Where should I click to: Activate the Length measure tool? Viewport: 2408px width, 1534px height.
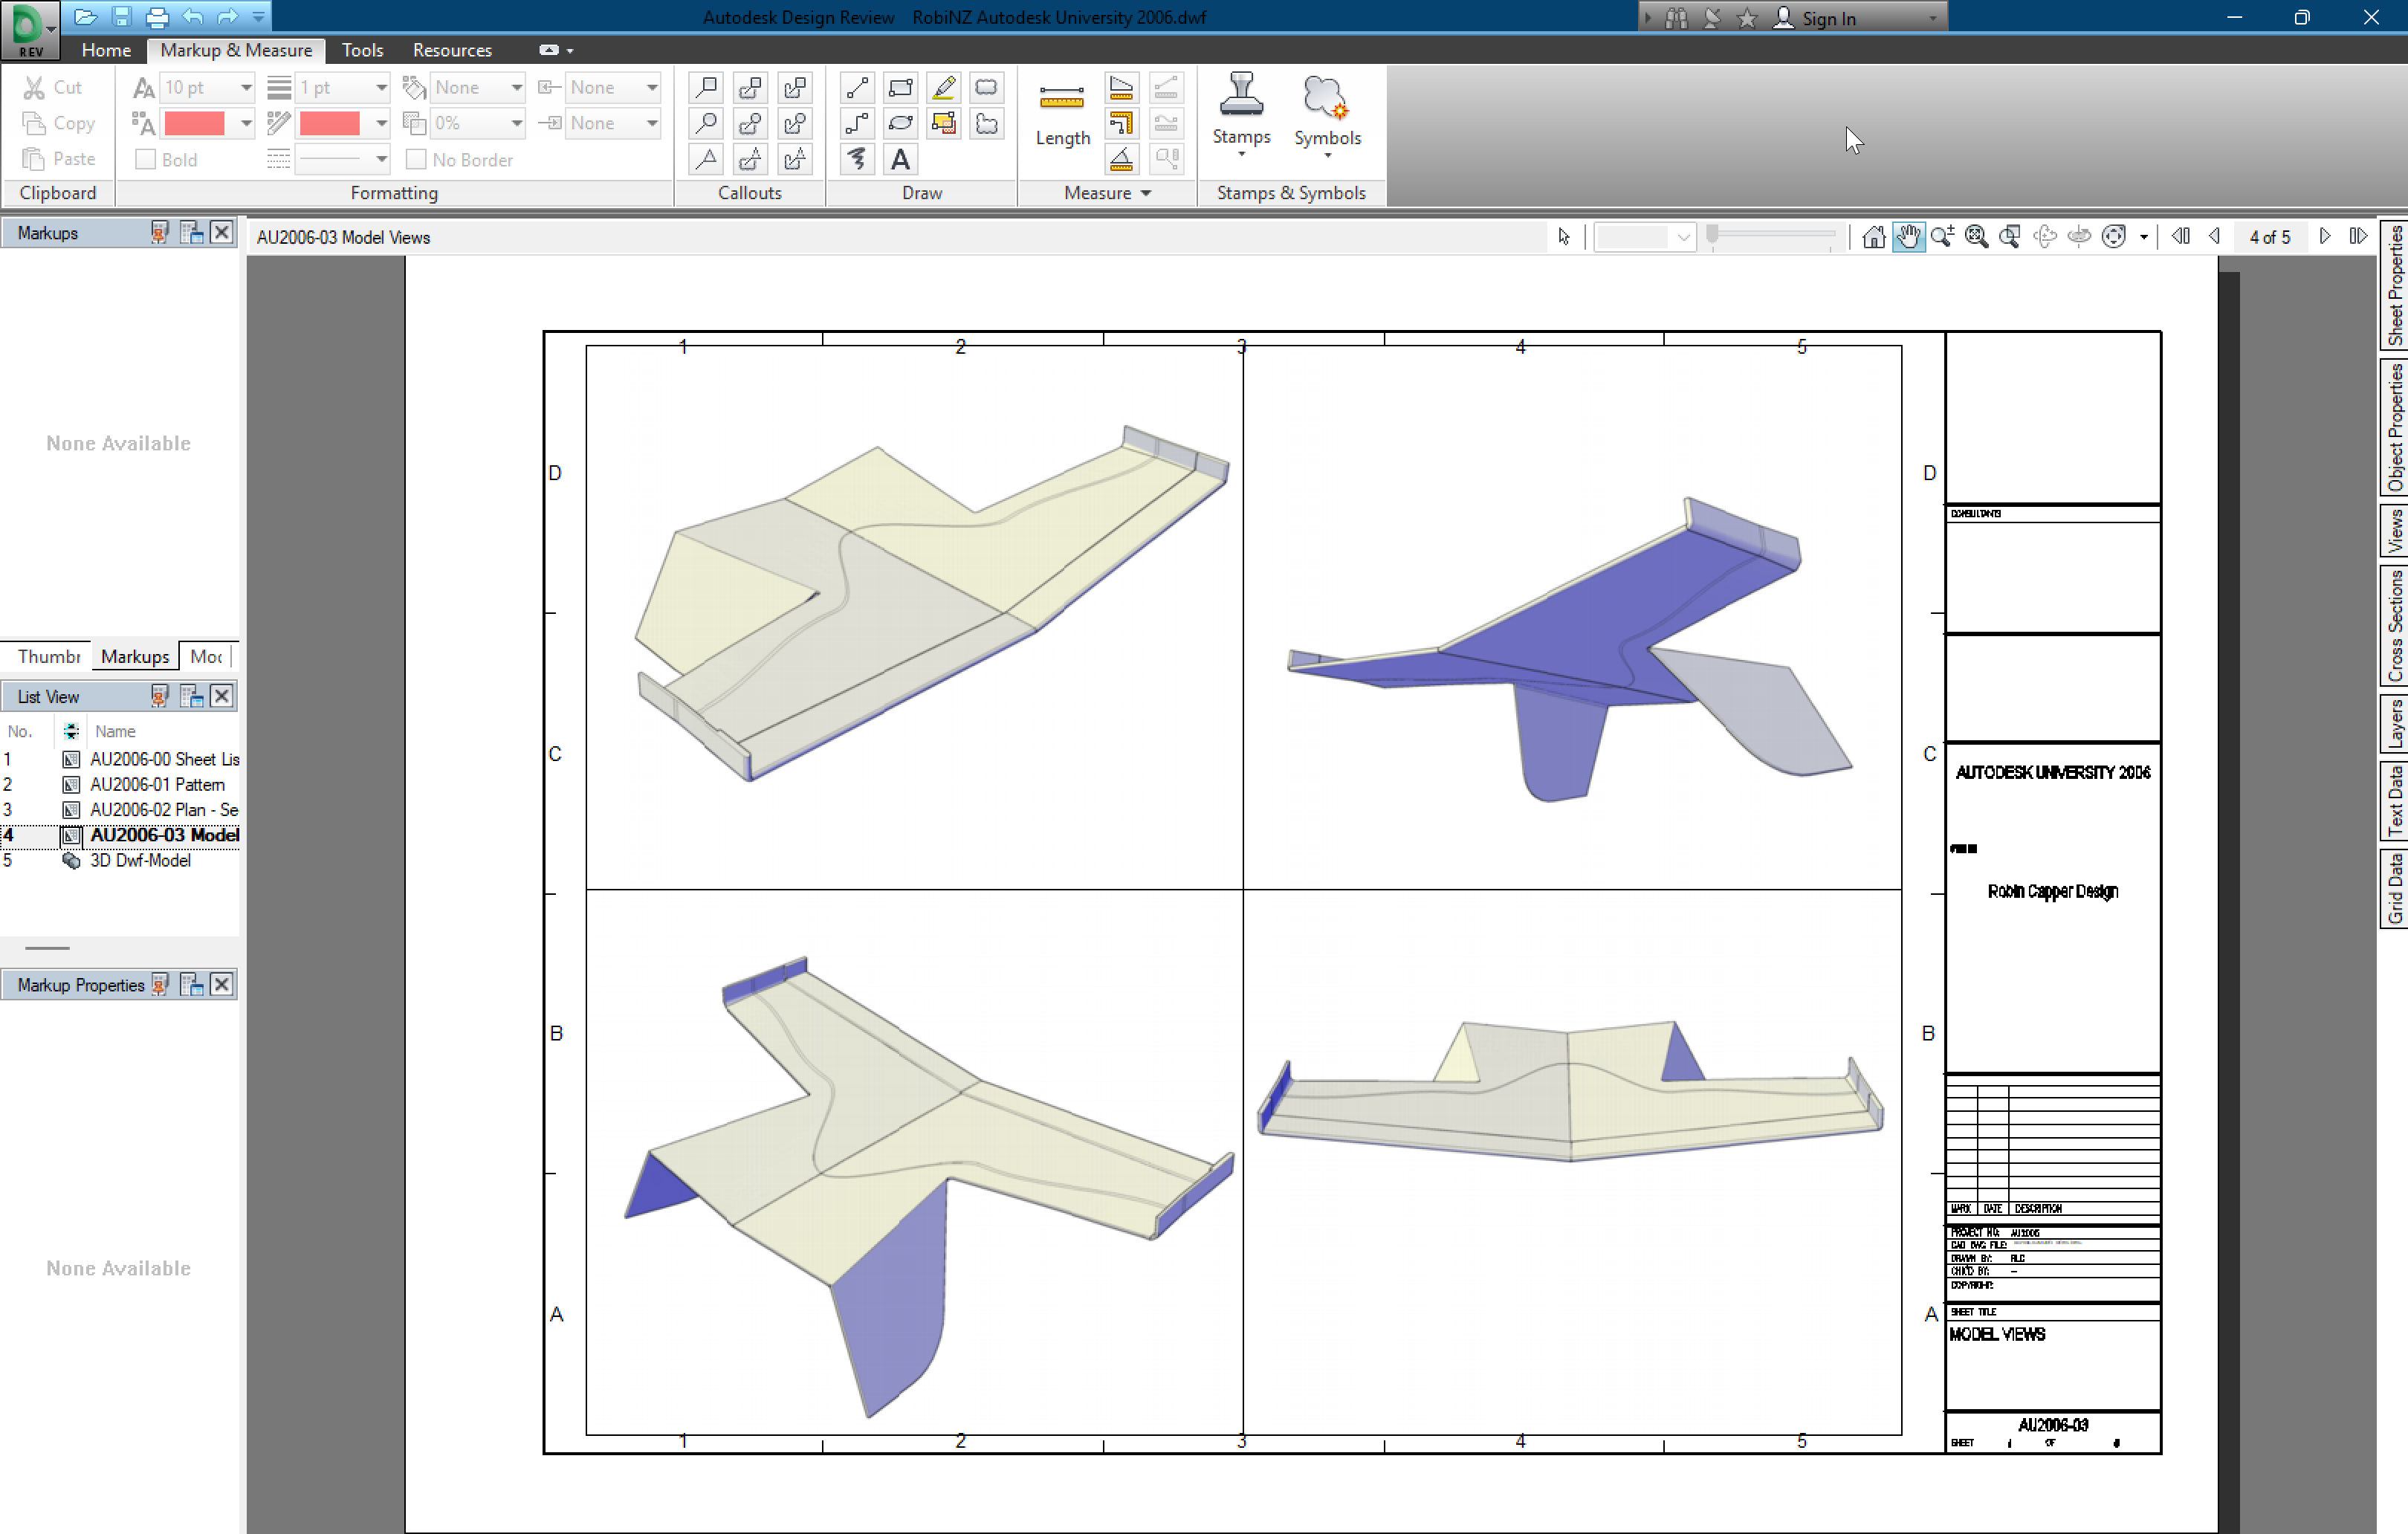pyautogui.click(x=1061, y=115)
